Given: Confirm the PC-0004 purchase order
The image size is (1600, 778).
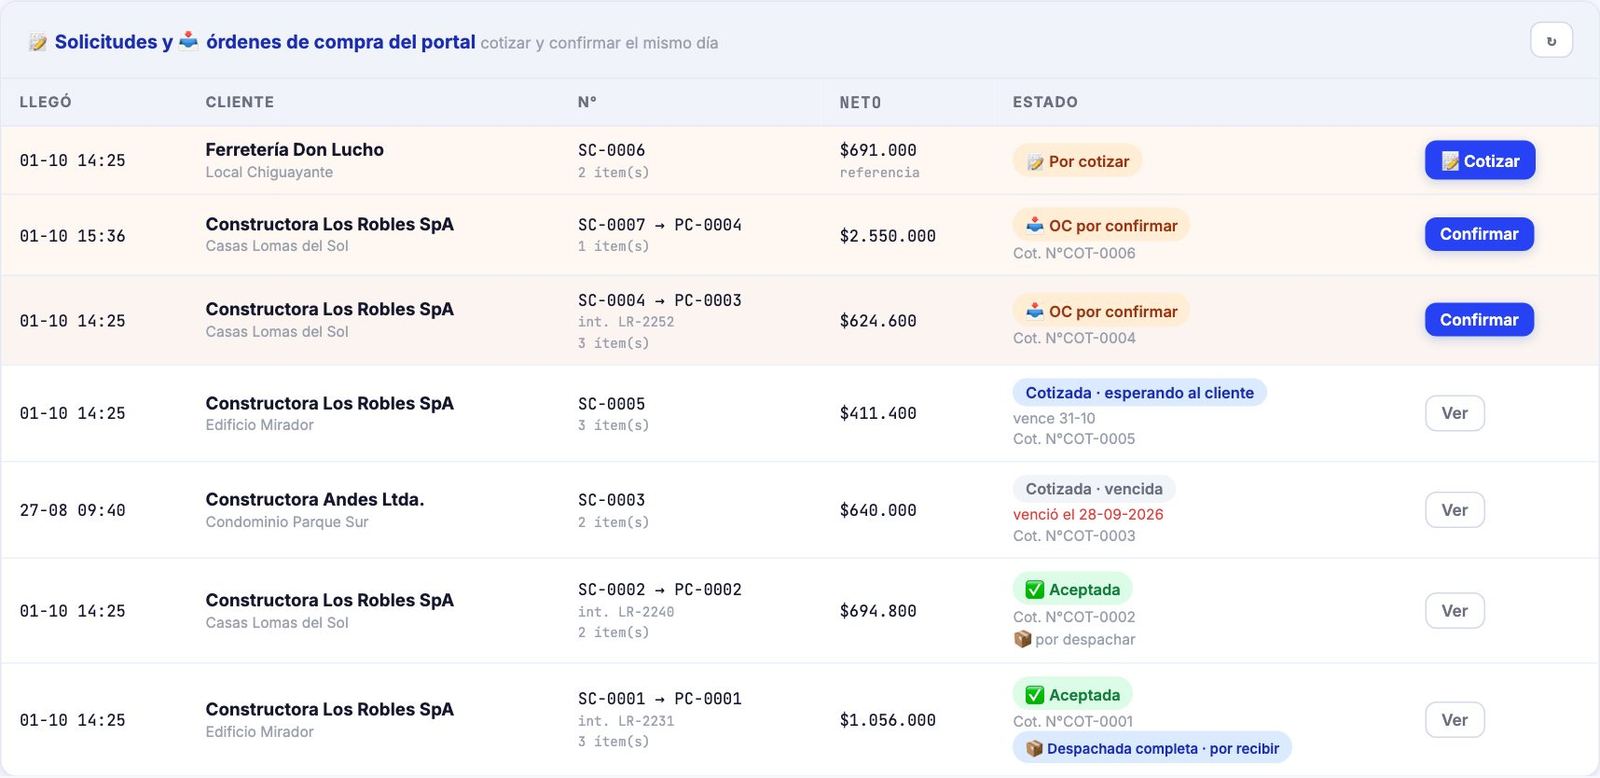Looking at the screenshot, I should point(1479,234).
